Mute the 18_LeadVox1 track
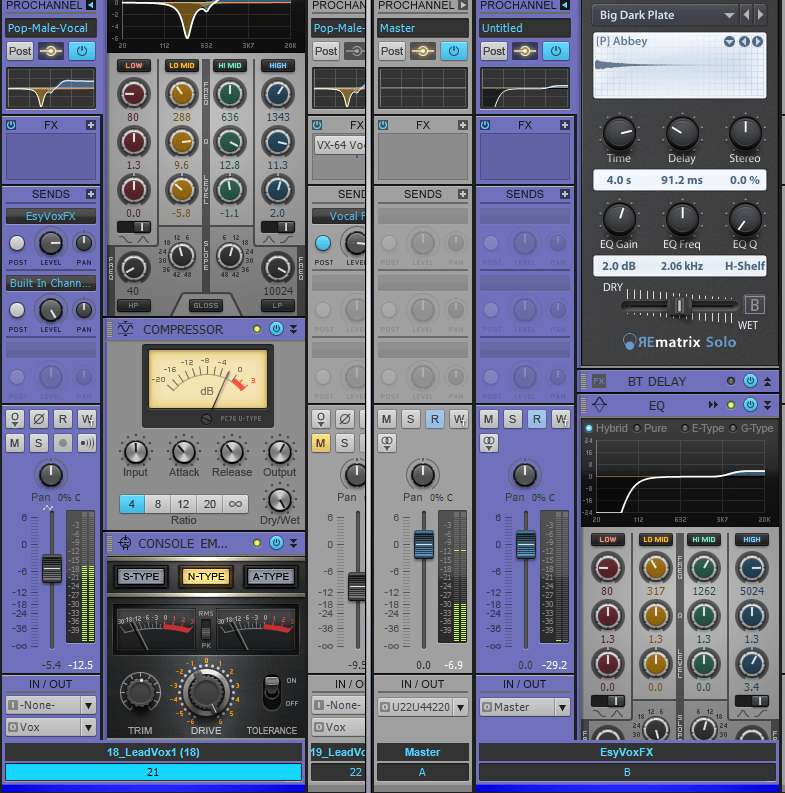Image resolution: width=785 pixels, height=793 pixels. [15, 443]
